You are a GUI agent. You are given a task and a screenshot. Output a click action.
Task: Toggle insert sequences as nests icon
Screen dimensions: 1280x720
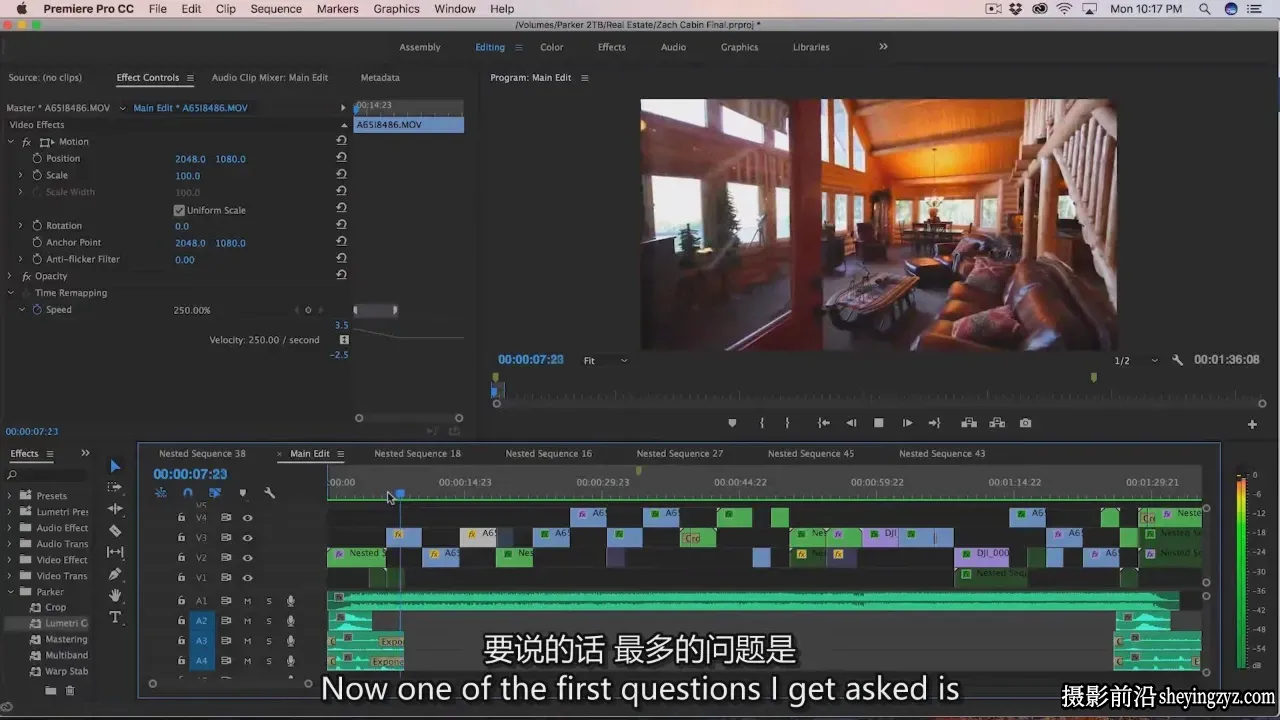(x=161, y=493)
